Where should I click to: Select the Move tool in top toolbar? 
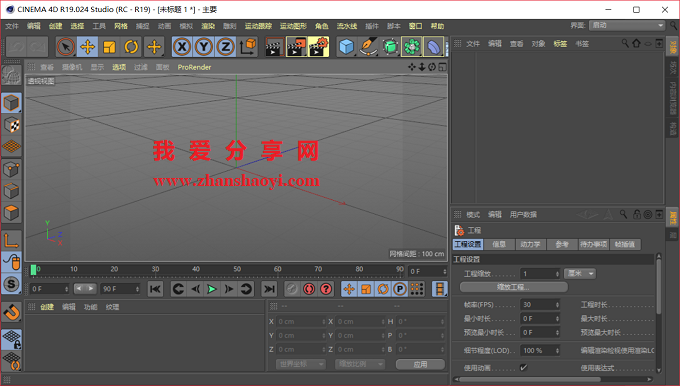(x=88, y=47)
